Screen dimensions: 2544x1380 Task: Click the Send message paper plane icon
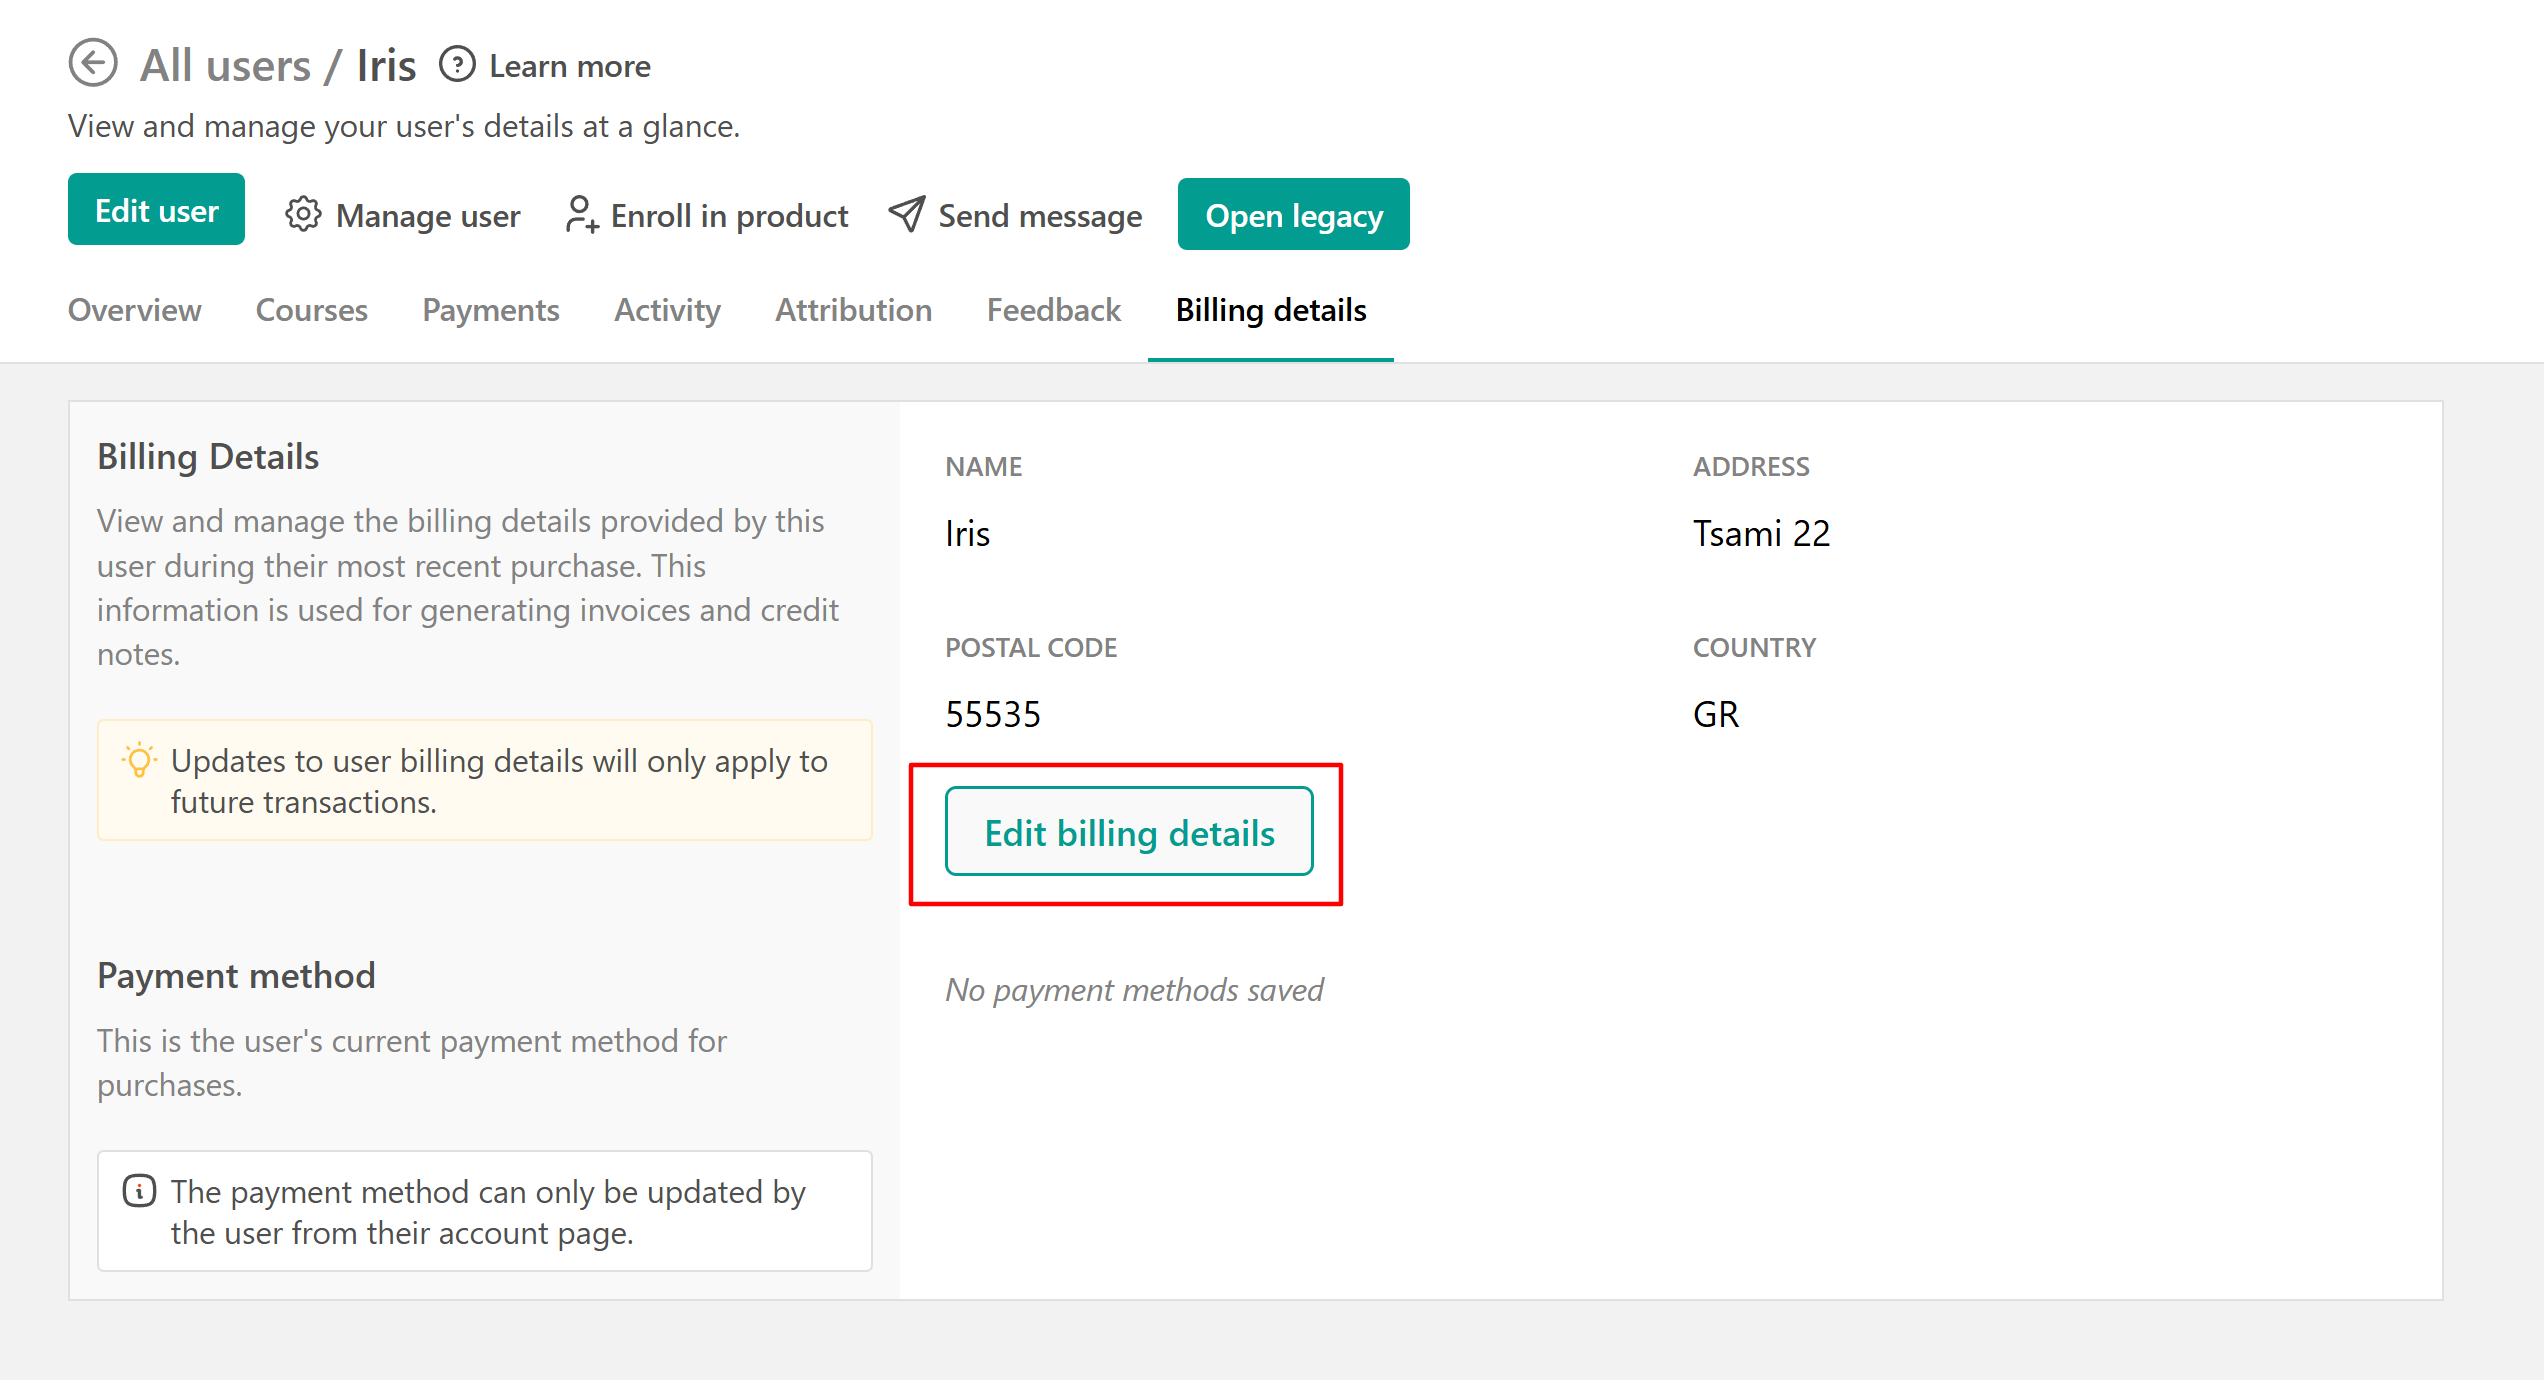[x=907, y=214]
